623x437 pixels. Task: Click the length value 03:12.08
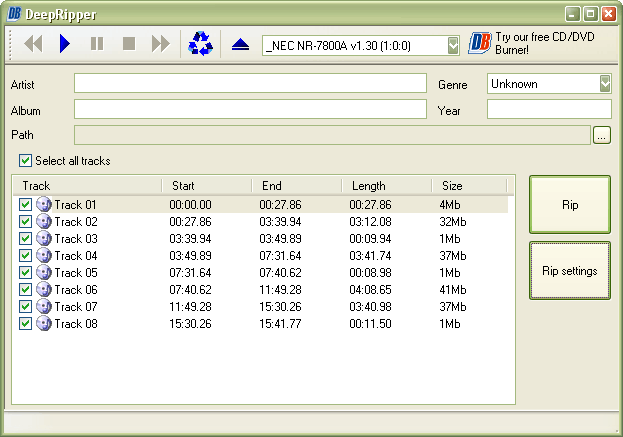point(370,222)
